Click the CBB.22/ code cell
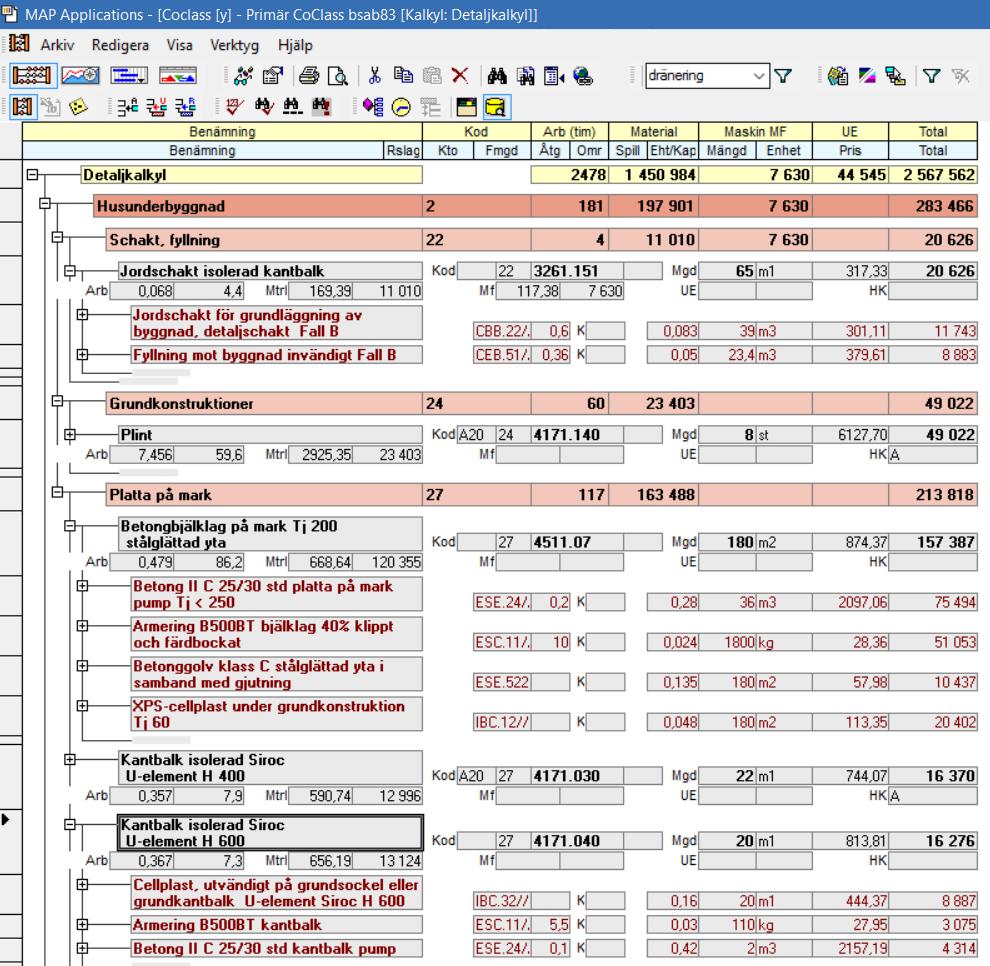 click(x=502, y=331)
